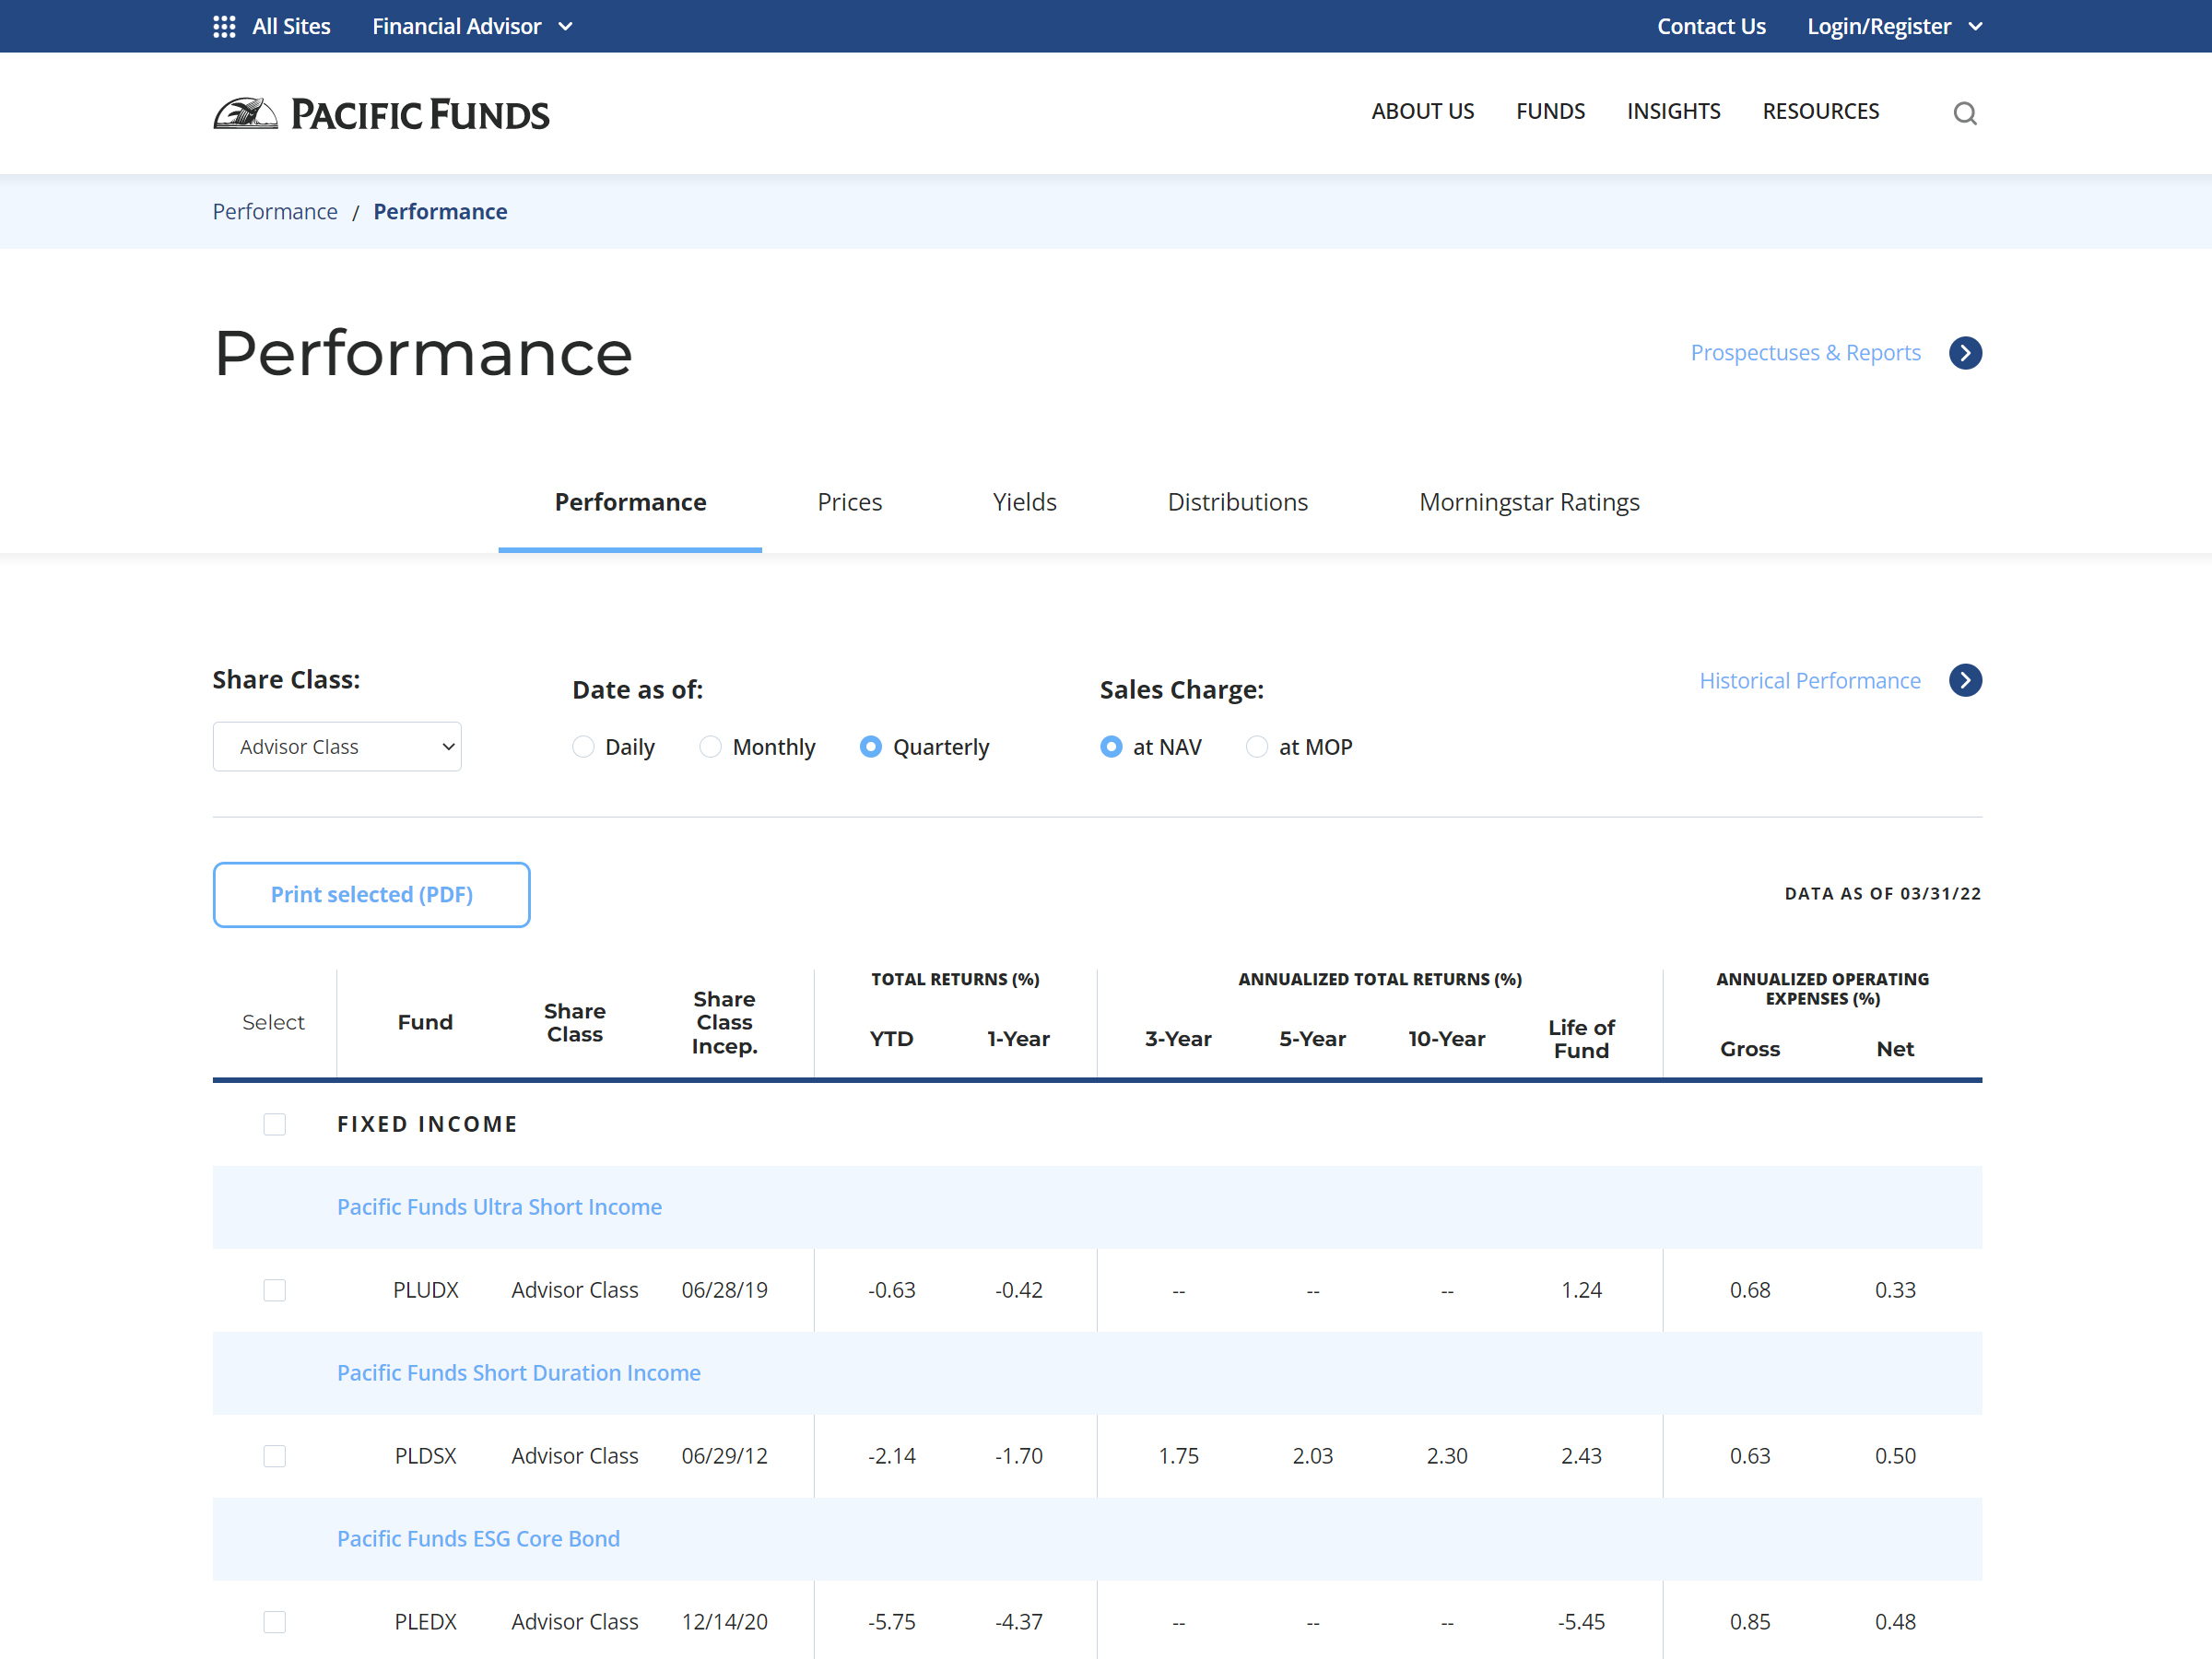The image size is (2212, 1659).
Task: Click arrow icon beside Historical Performance
Action: click(1964, 681)
